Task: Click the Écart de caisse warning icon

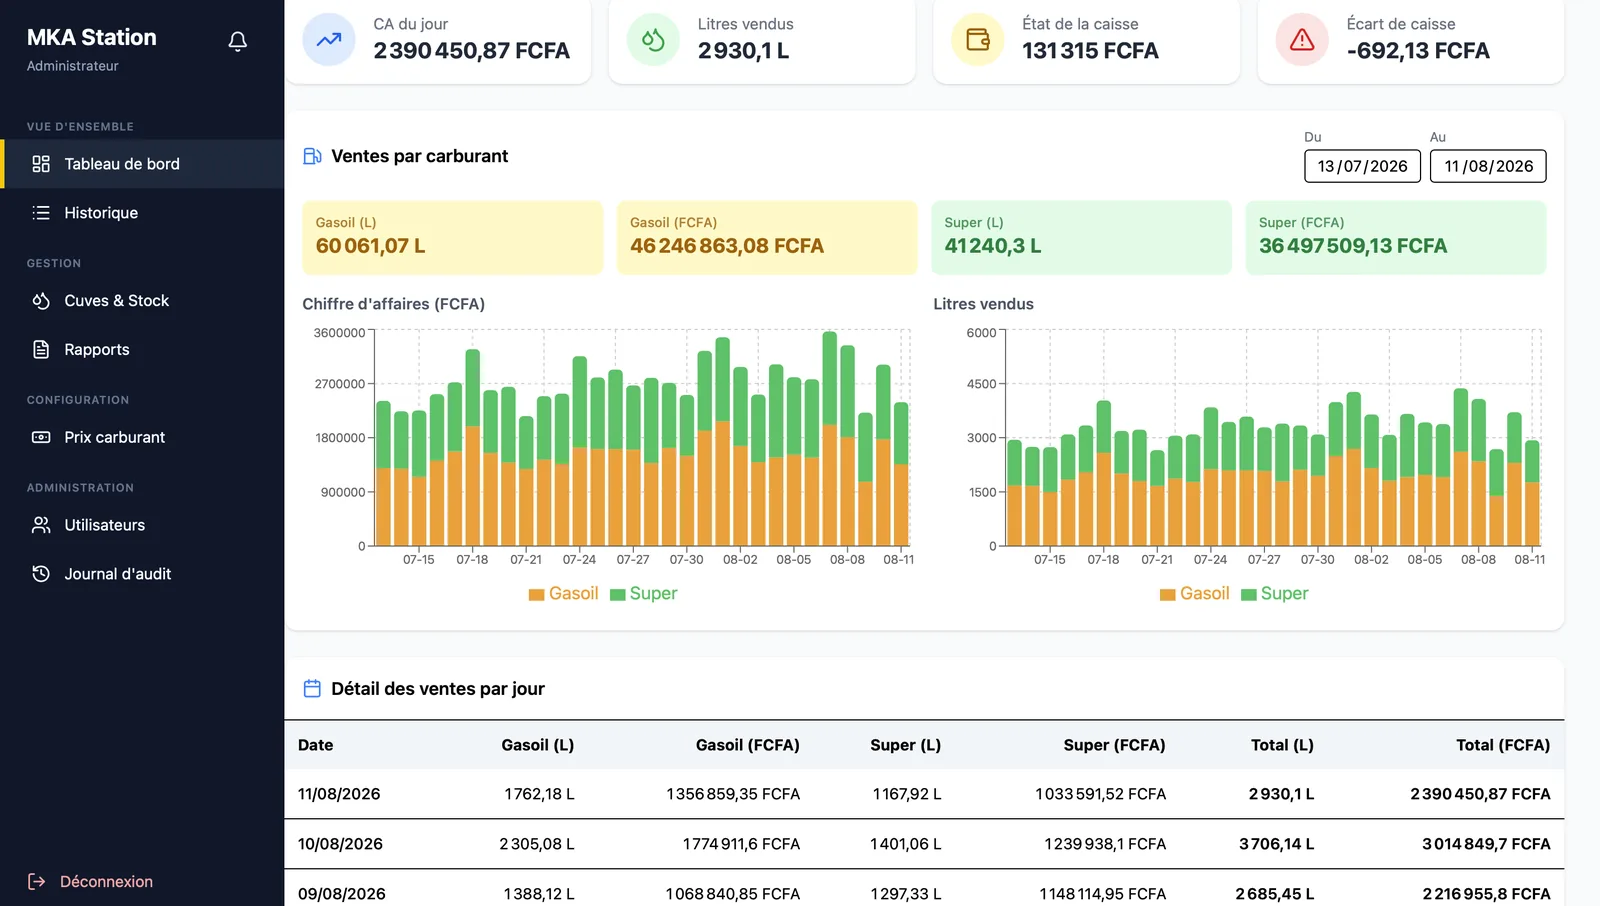Action: (1302, 40)
